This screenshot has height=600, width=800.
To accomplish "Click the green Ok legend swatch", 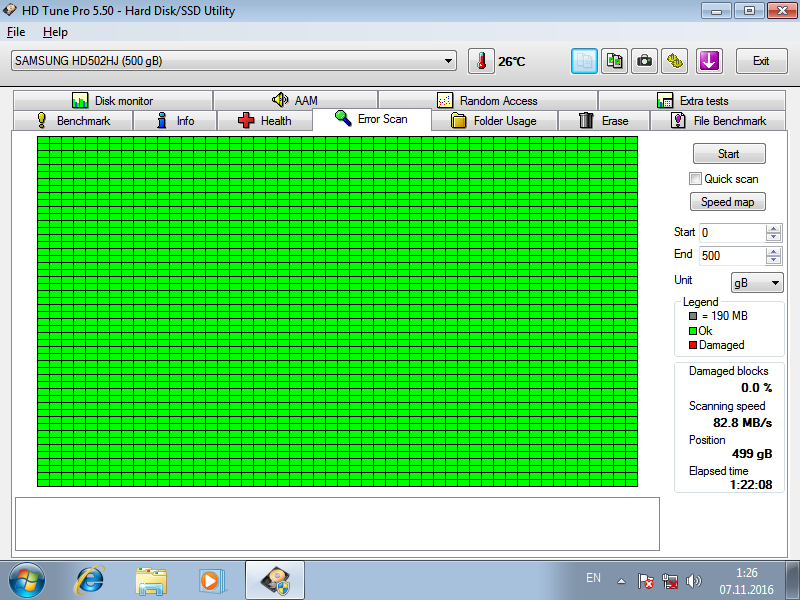I will 693,331.
